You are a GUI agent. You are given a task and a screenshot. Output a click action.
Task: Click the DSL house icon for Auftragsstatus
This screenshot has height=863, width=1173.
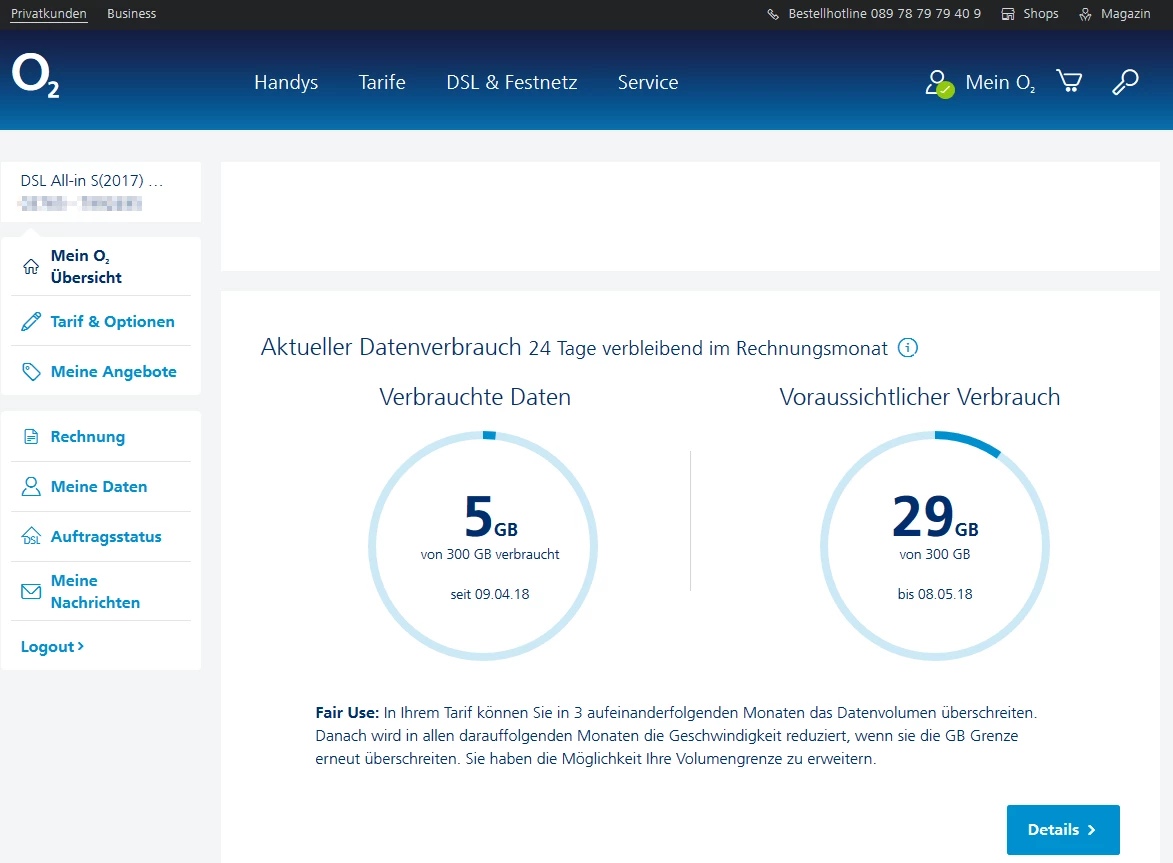coord(31,536)
